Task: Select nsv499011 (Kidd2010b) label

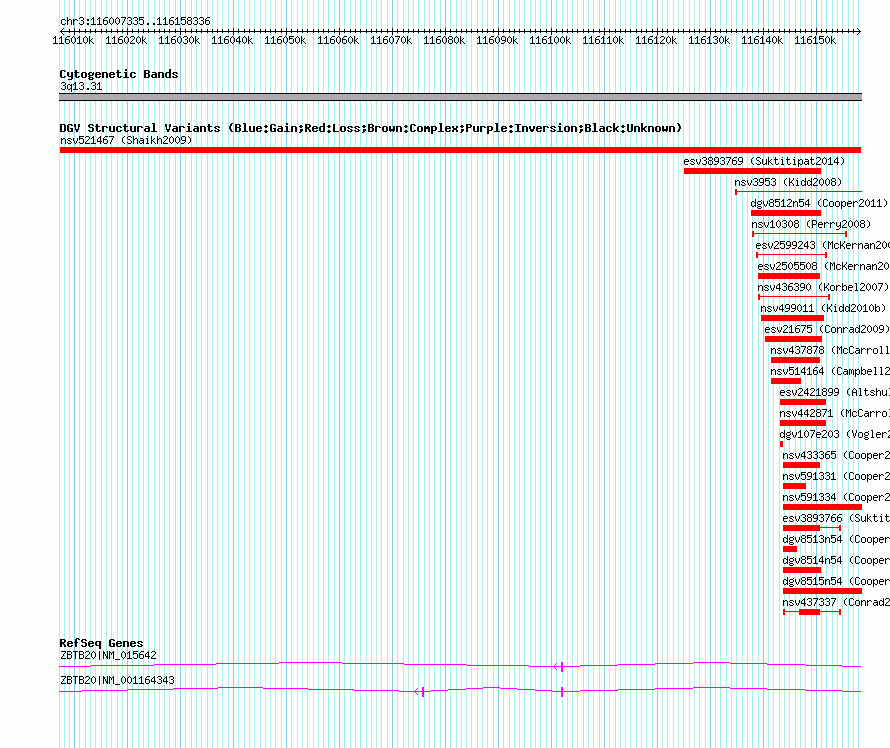Action: [823, 308]
